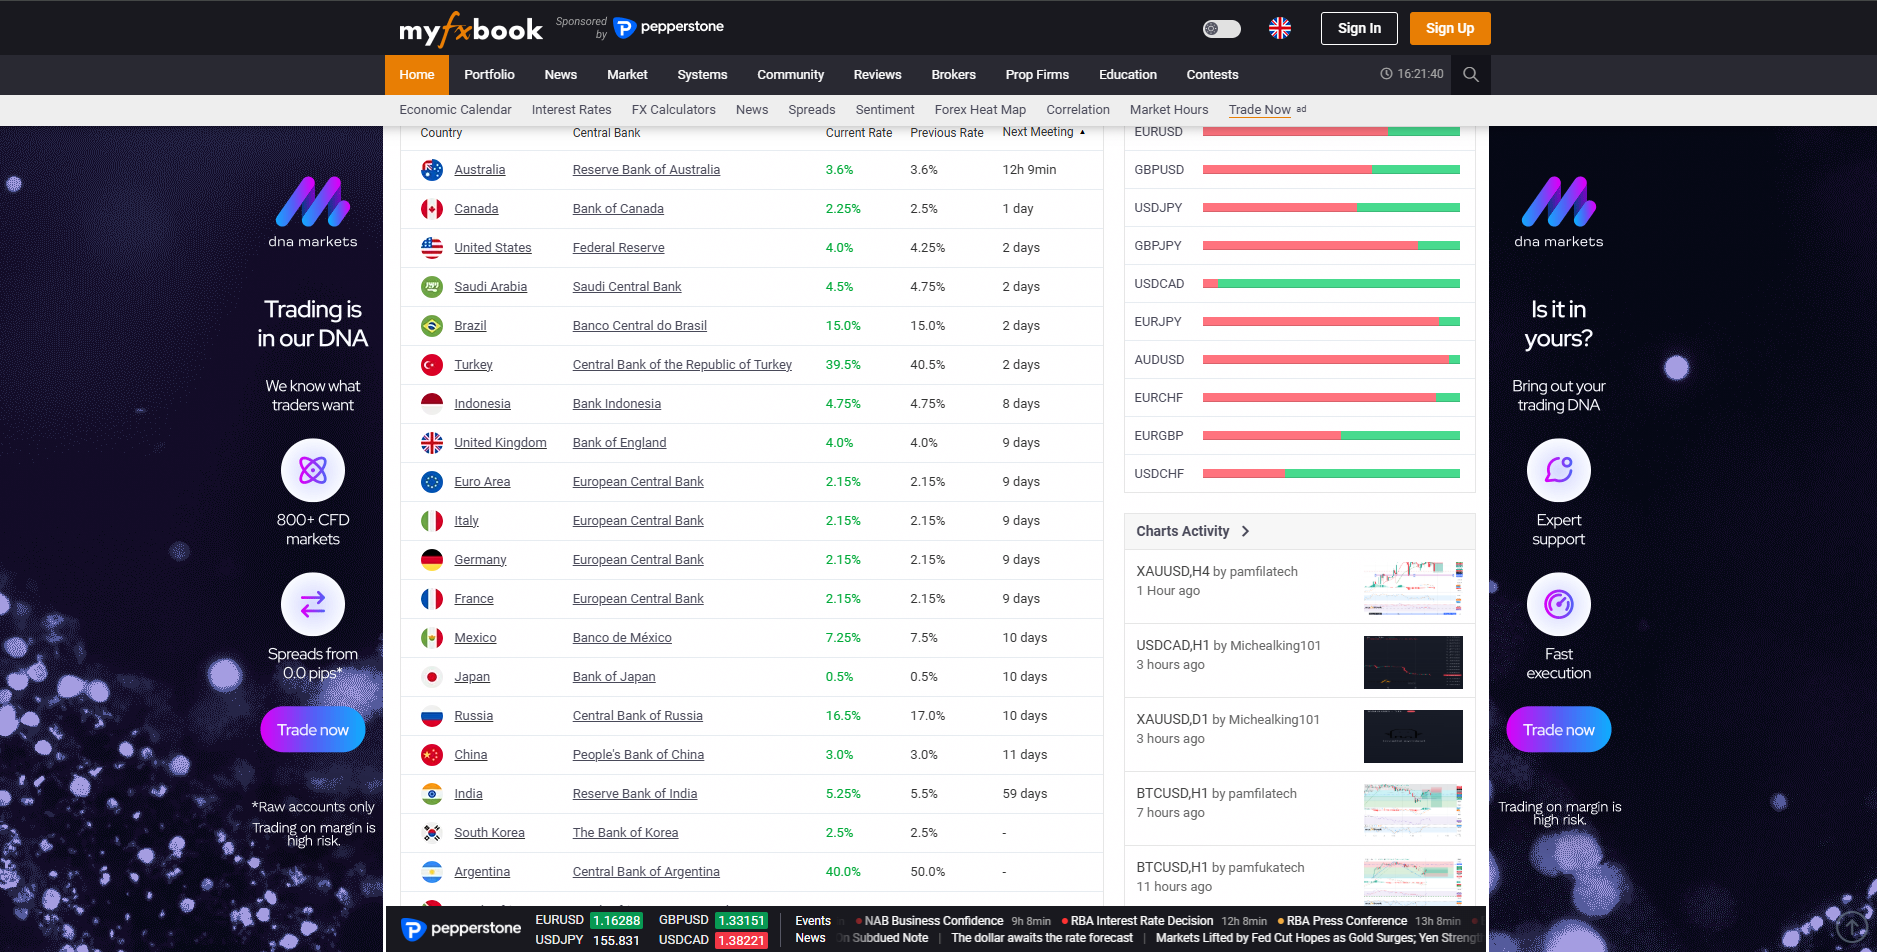Viewport: 1877px width, 952px height.
Task: Click the Turkey flag icon
Action: point(432,365)
